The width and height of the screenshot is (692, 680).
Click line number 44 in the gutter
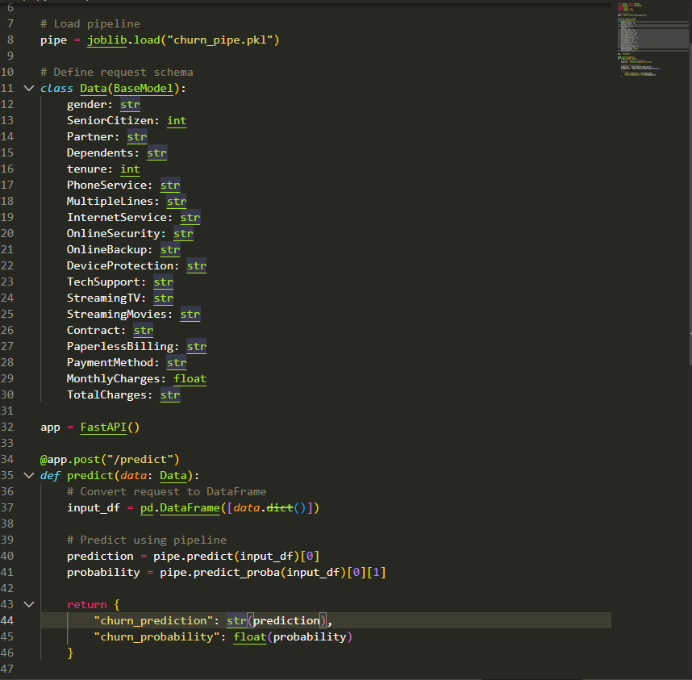click(8, 620)
